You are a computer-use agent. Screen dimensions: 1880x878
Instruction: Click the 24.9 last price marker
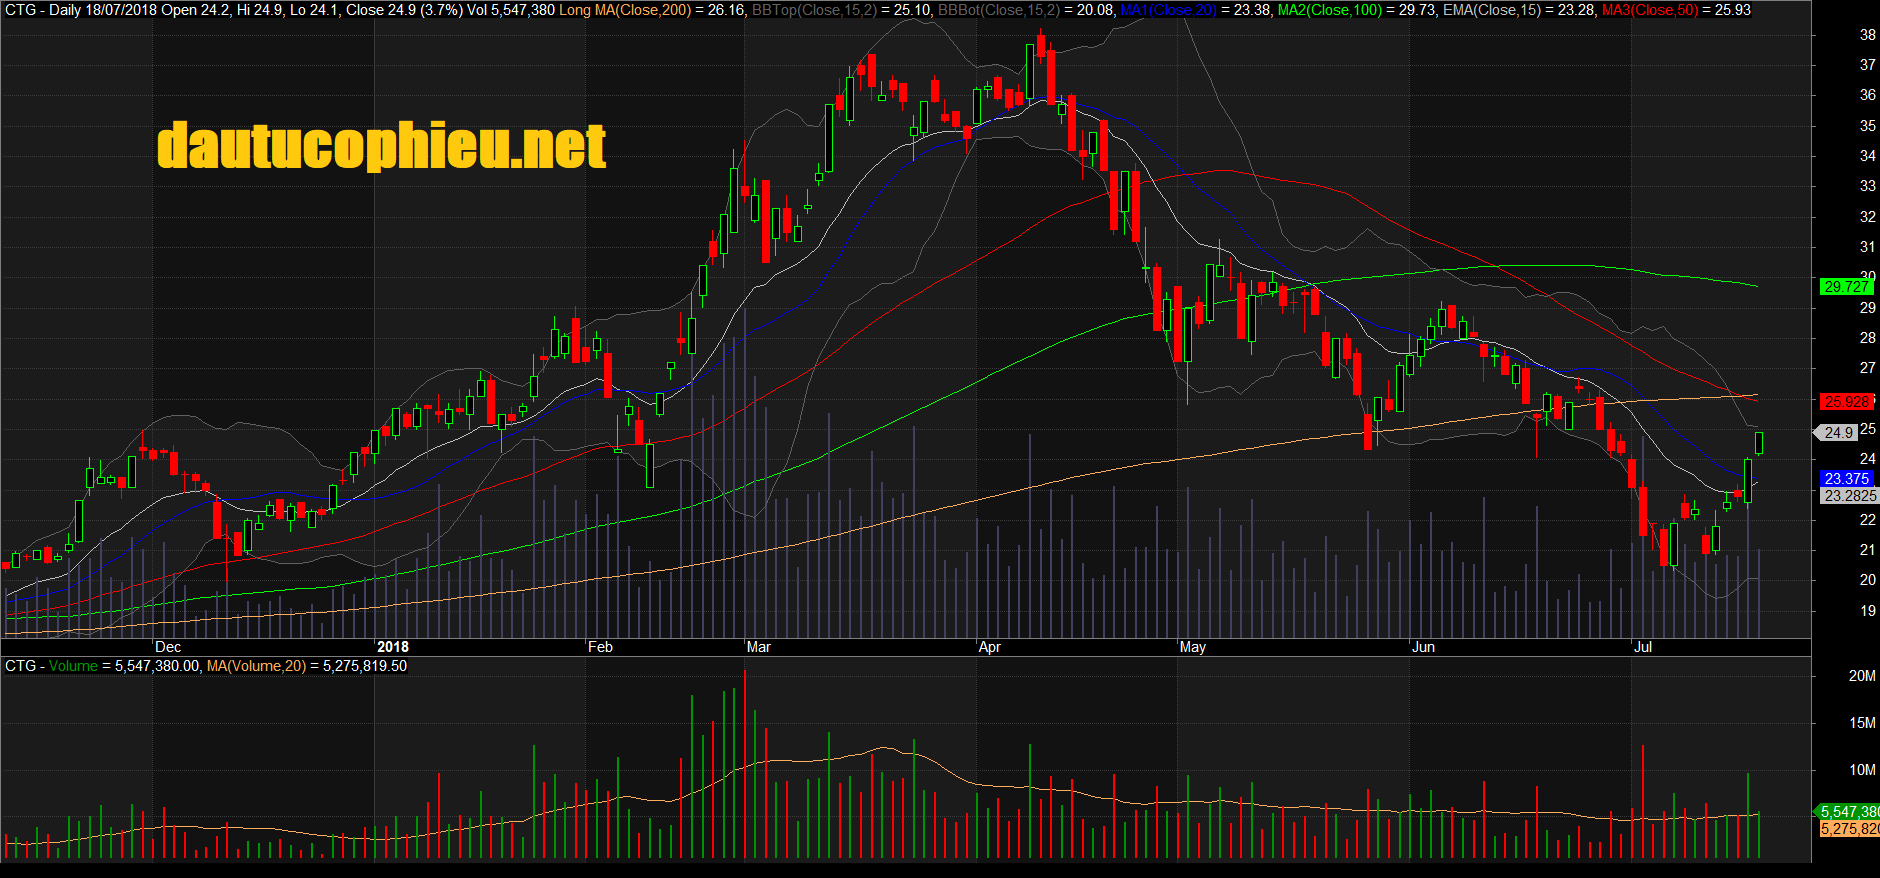[x=1838, y=433]
